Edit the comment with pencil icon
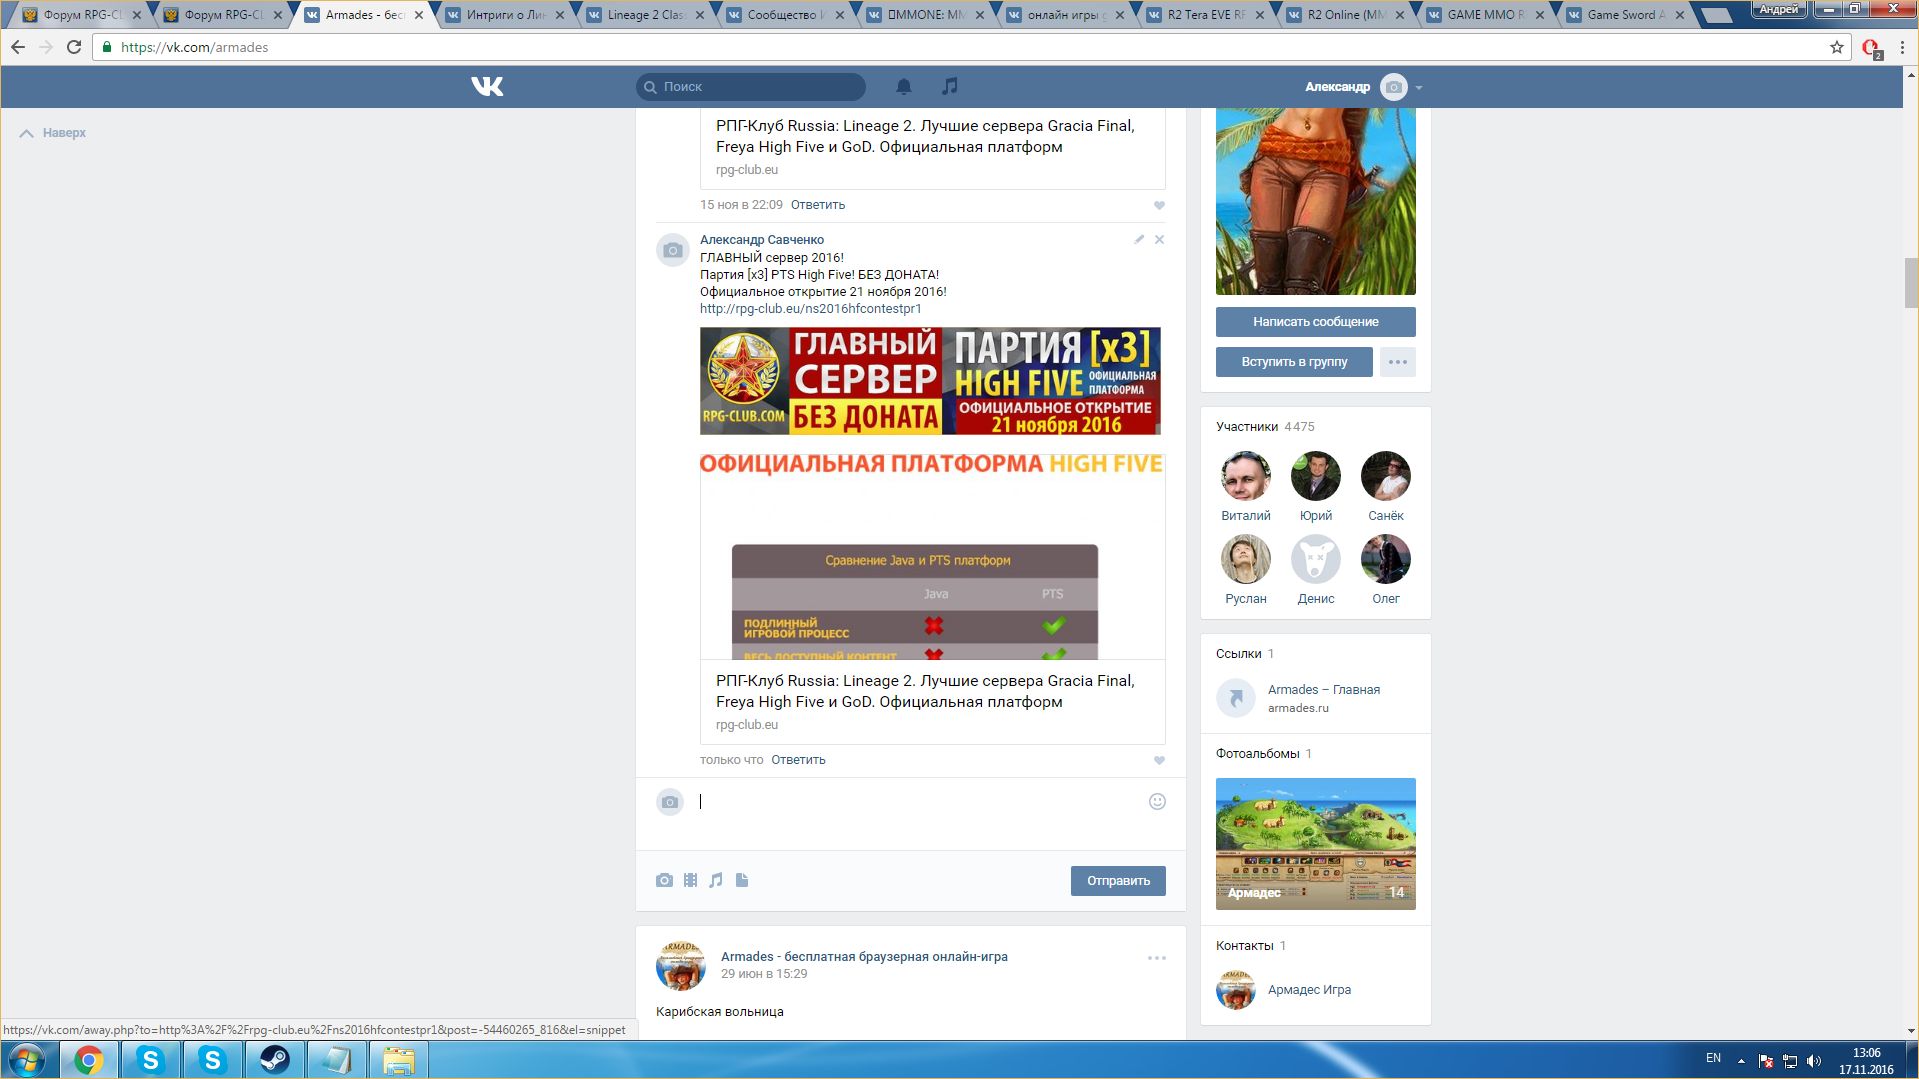This screenshot has height=1079, width=1919. click(x=1139, y=240)
